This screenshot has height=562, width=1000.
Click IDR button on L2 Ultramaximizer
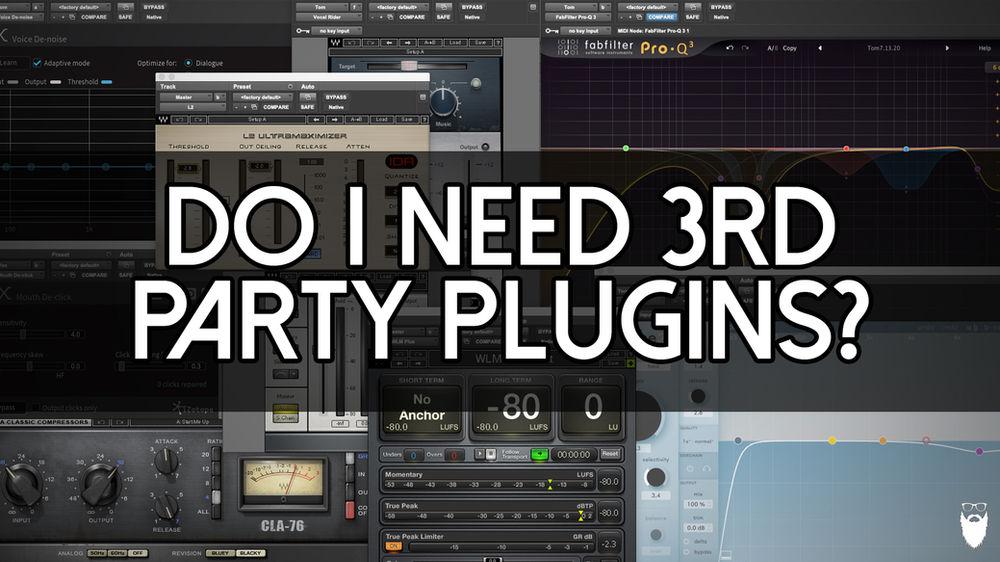pyautogui.click(x=401, y=162)
